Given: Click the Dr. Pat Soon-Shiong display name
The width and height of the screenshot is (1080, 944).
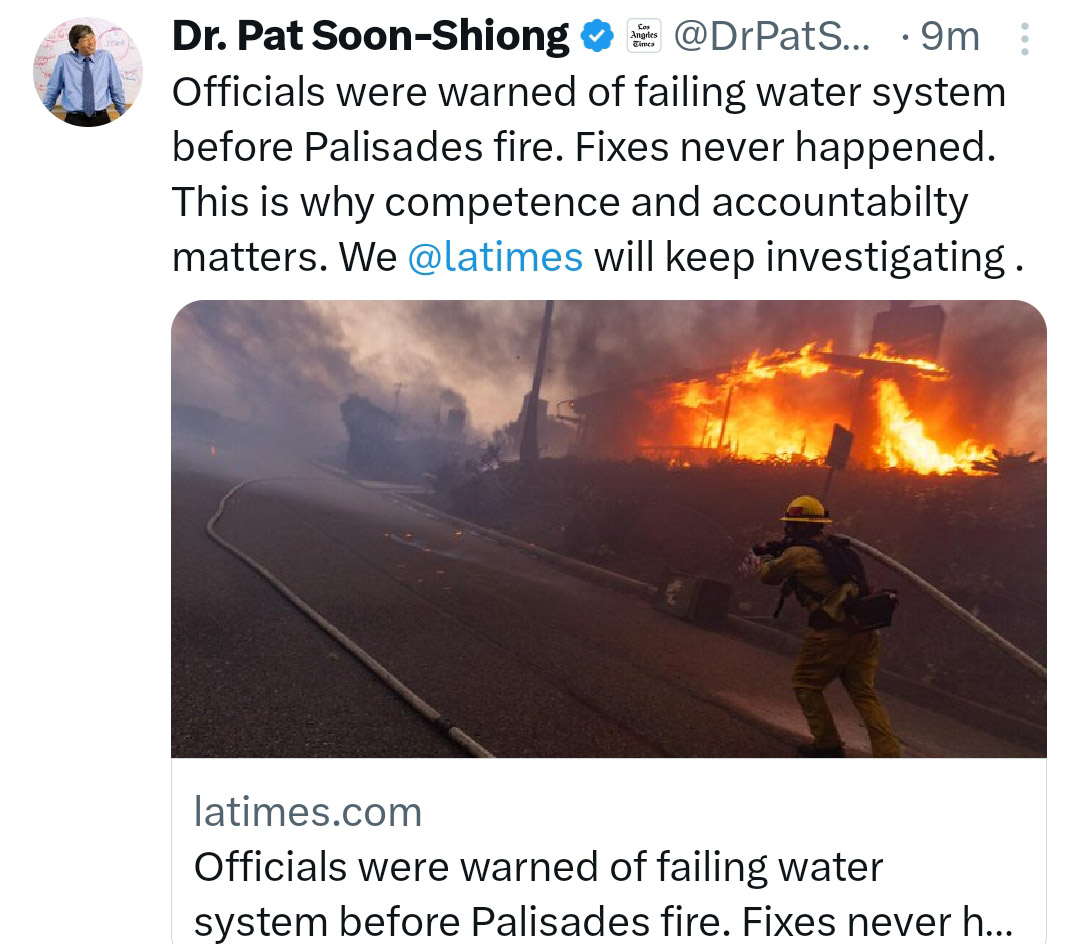Looking at the screenshot, I should pyautogui.click(x=371, y=36).
